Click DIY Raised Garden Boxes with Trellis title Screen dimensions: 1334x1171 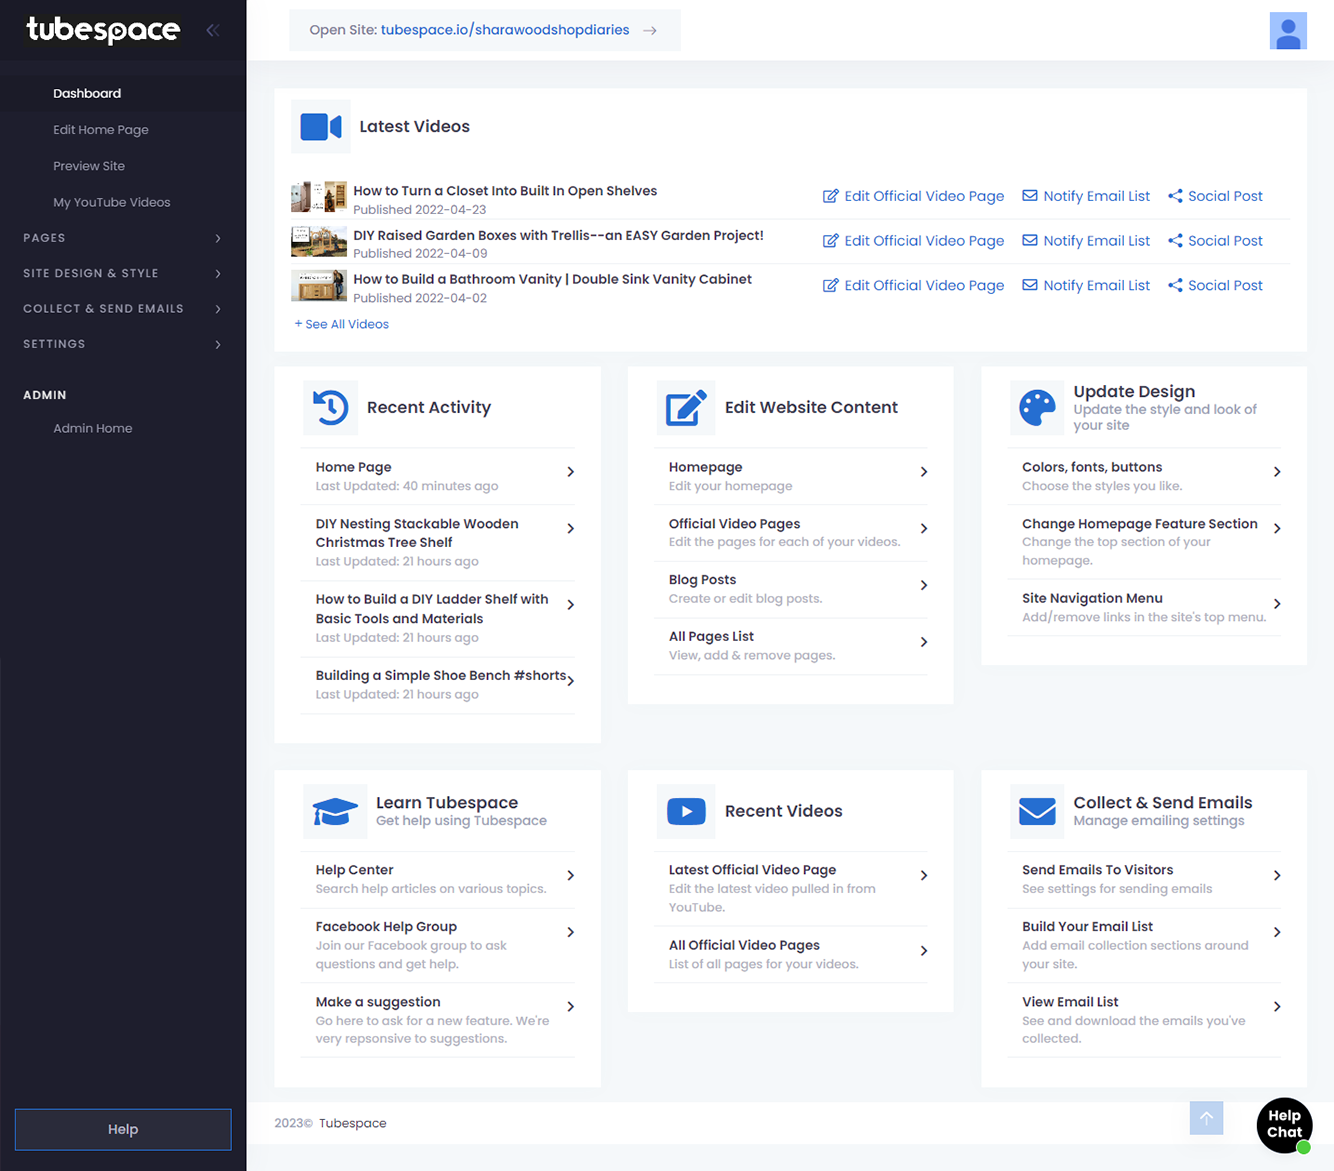(558, 236)
